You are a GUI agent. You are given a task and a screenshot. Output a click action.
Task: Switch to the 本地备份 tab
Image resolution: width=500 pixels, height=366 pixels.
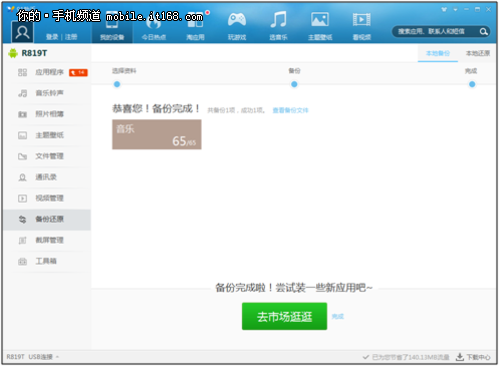[x=438, y=53]
